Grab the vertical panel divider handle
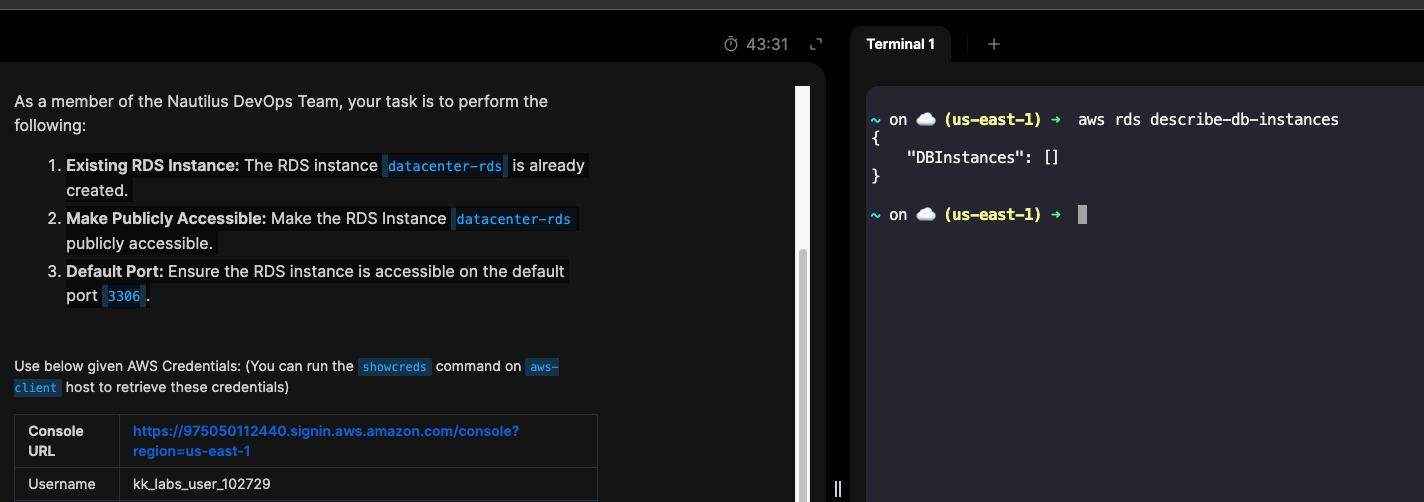Screen dimensions: 1424x502 838,488
